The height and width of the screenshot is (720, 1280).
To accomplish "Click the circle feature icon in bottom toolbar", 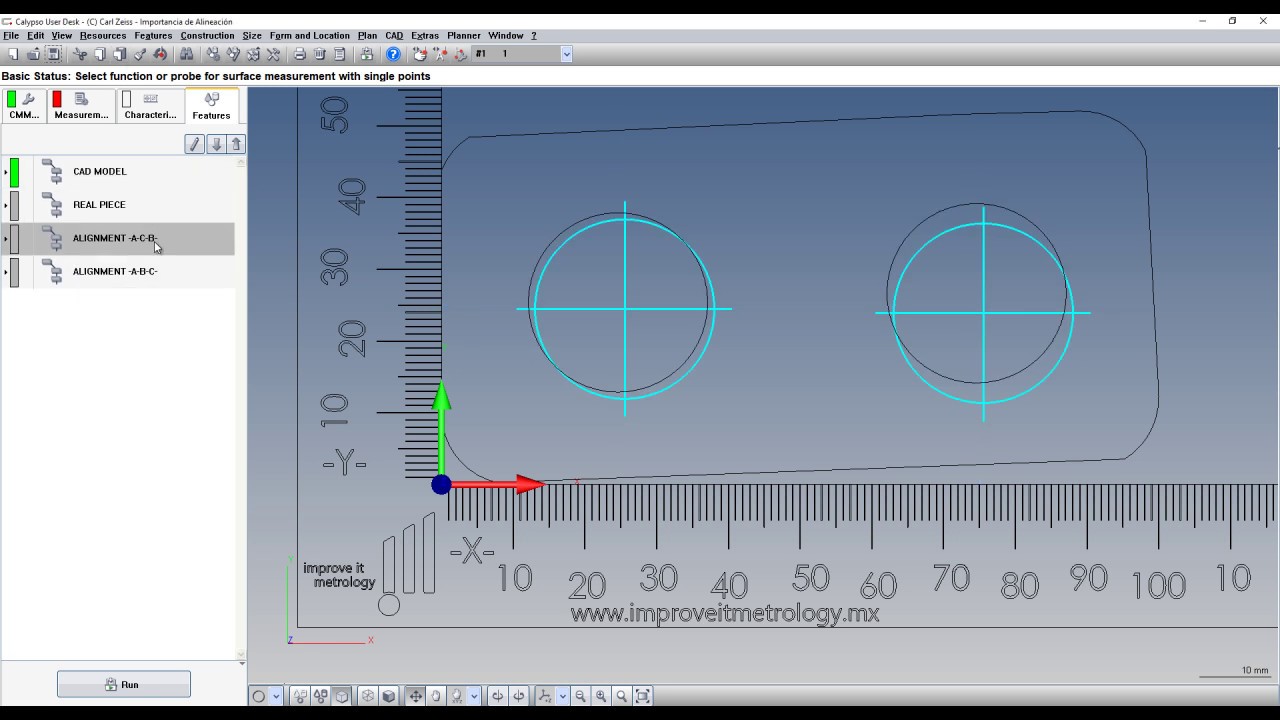I will [x=259, y=696].
